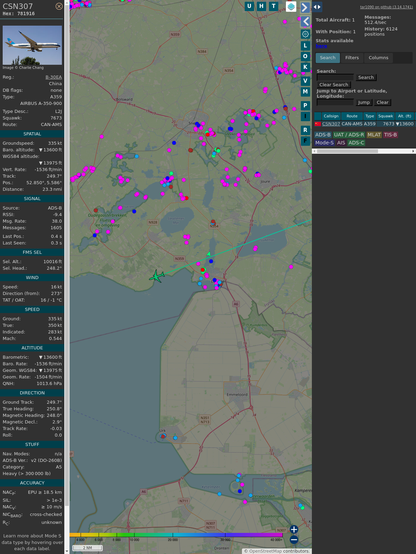Switch to the Columns tab

pos(378,58)
